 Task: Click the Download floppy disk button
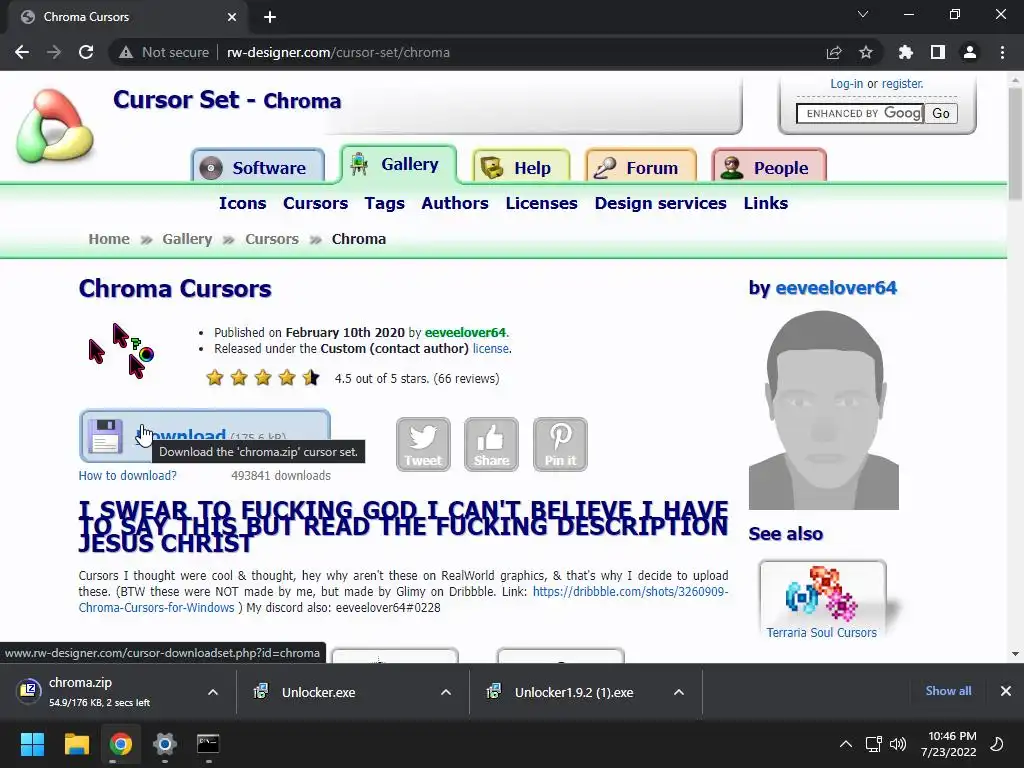(x=204, y=436)
